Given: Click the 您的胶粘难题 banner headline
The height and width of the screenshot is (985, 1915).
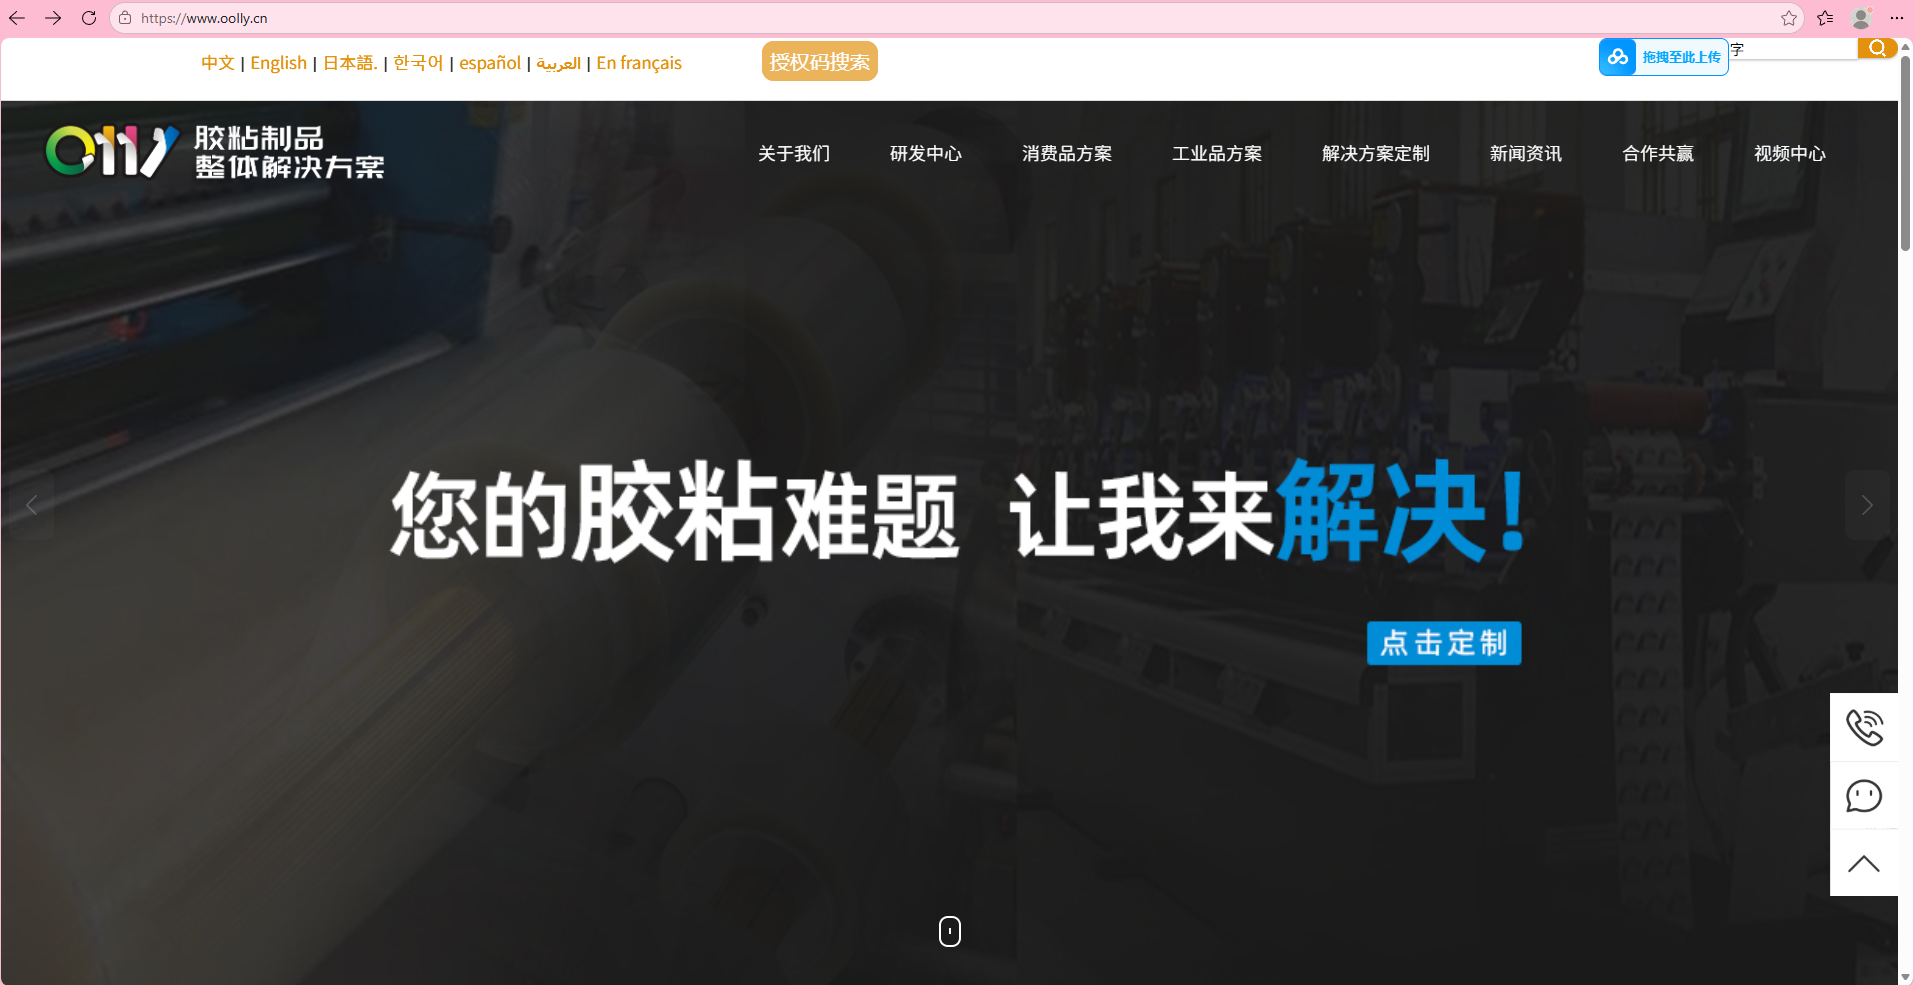Looking at the screenshot, I should pyautogui.click(x=675, y=512).
